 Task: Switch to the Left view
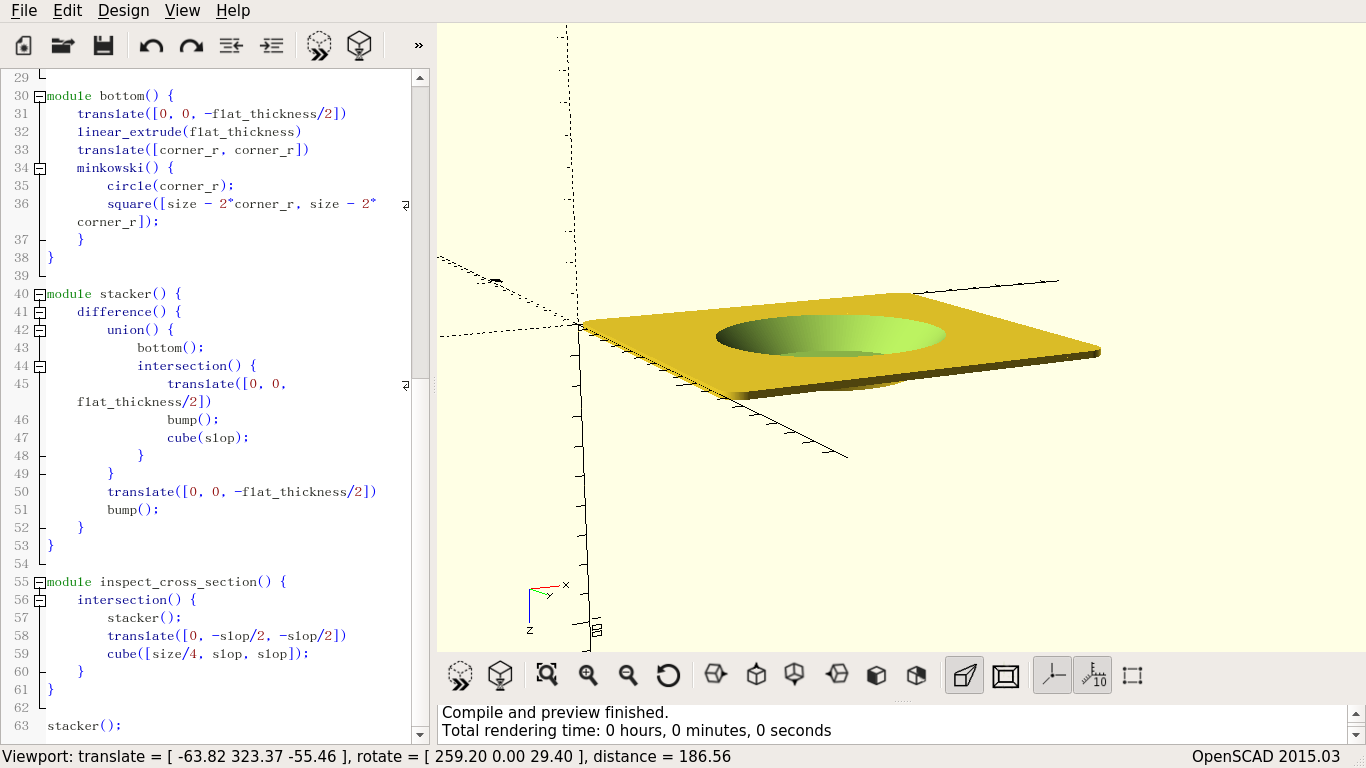[x=836, y=675]
